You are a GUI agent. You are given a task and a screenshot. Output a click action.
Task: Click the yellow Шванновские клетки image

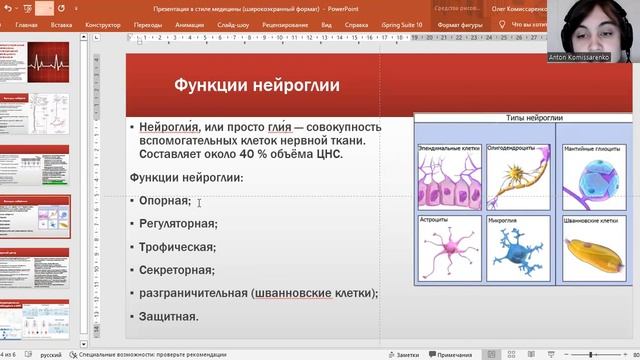(x=594, y=249)
